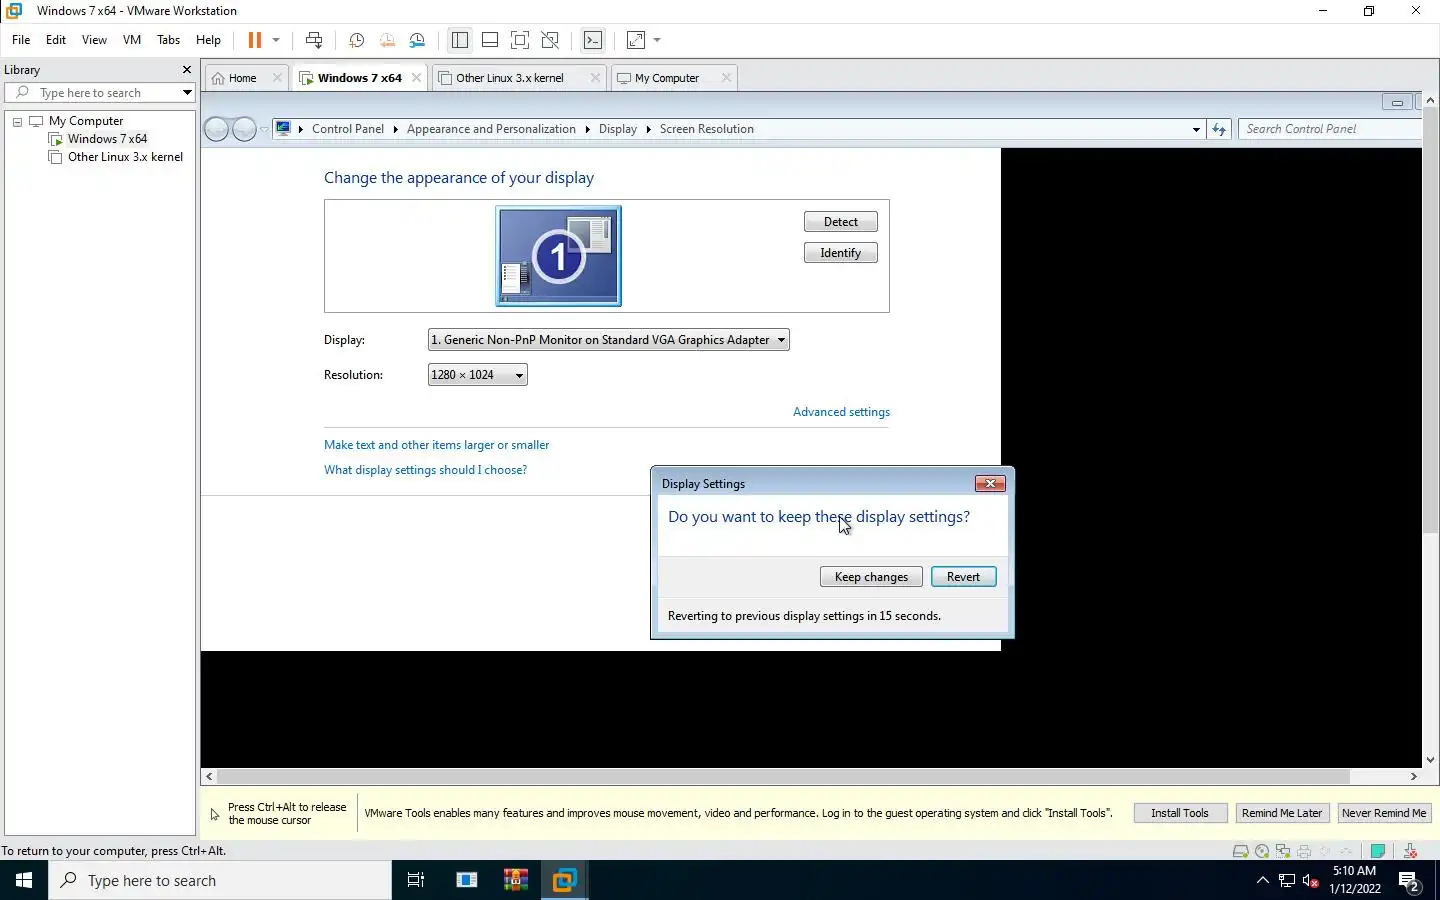This screenshot has width=1440, height=900.
Task: Switch to the My Computer tab
Action: pyautogui.click(x=667, y=78)
